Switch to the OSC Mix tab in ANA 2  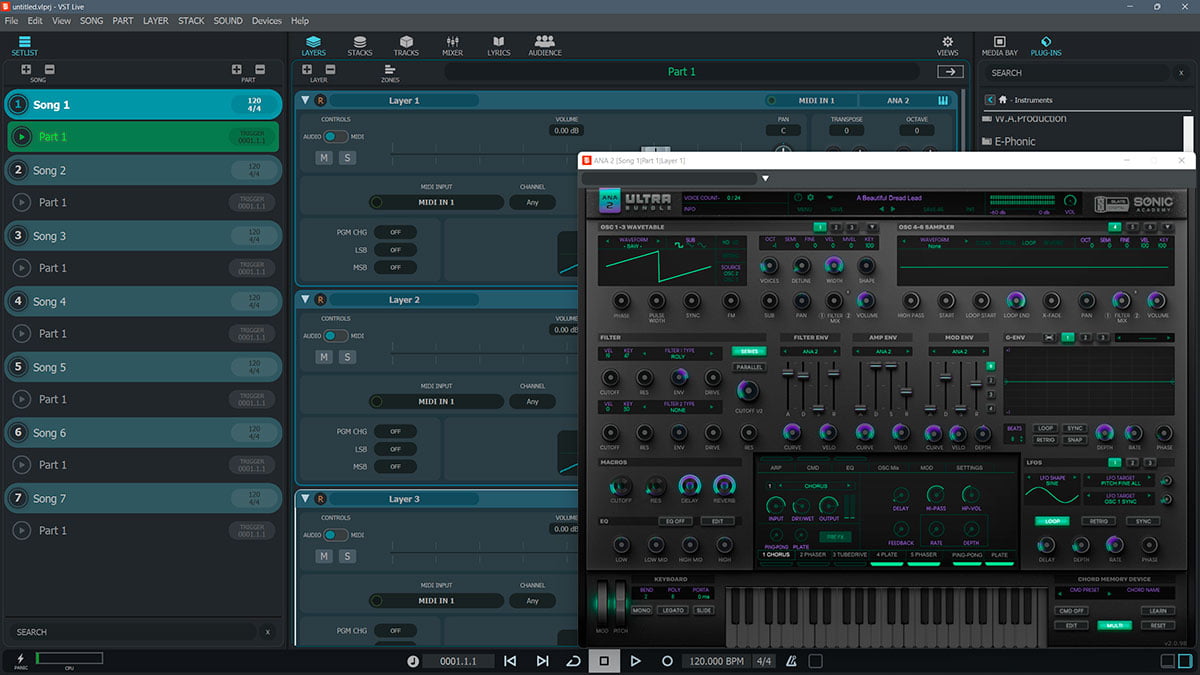coord(888,467)
